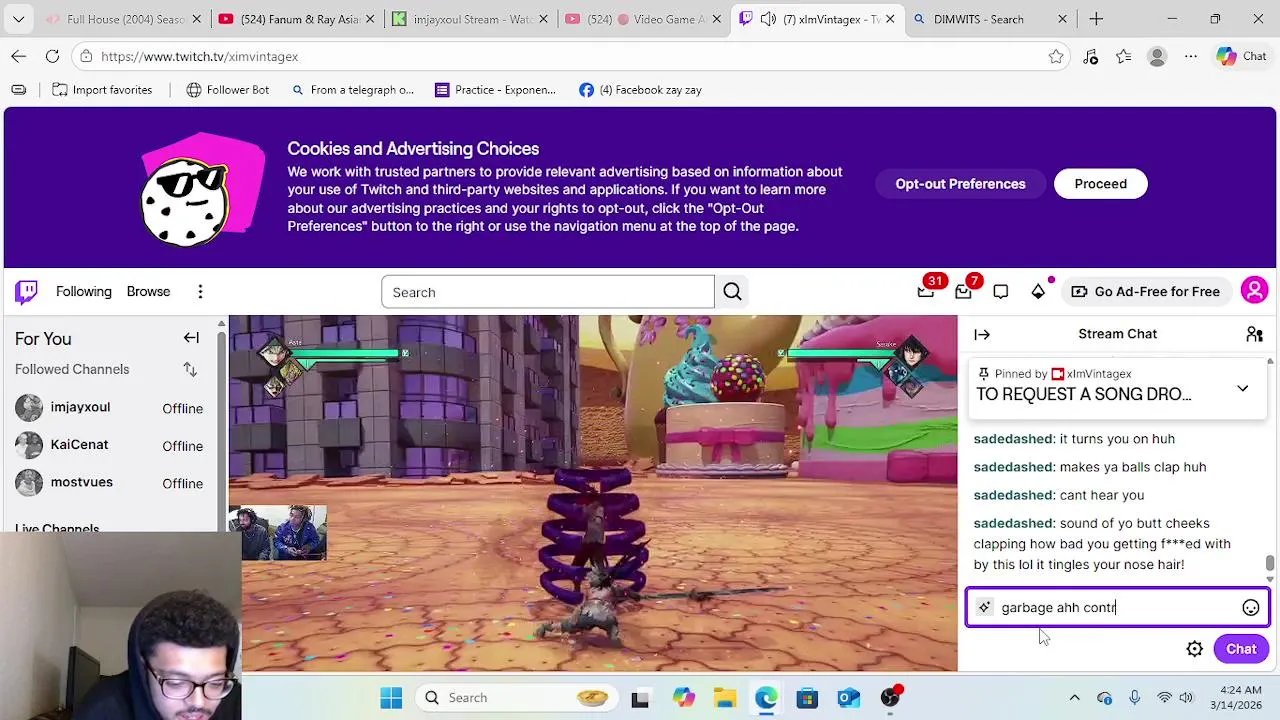This screenshot has width=1280, height=720.
Task: Click the browser address bar URL
Action: click(200, 57)
